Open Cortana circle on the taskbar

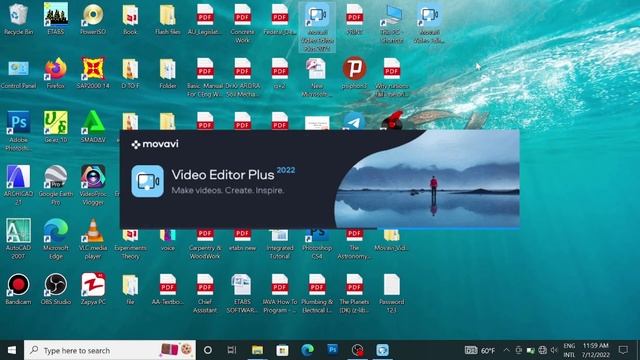[x=208, y=350]
